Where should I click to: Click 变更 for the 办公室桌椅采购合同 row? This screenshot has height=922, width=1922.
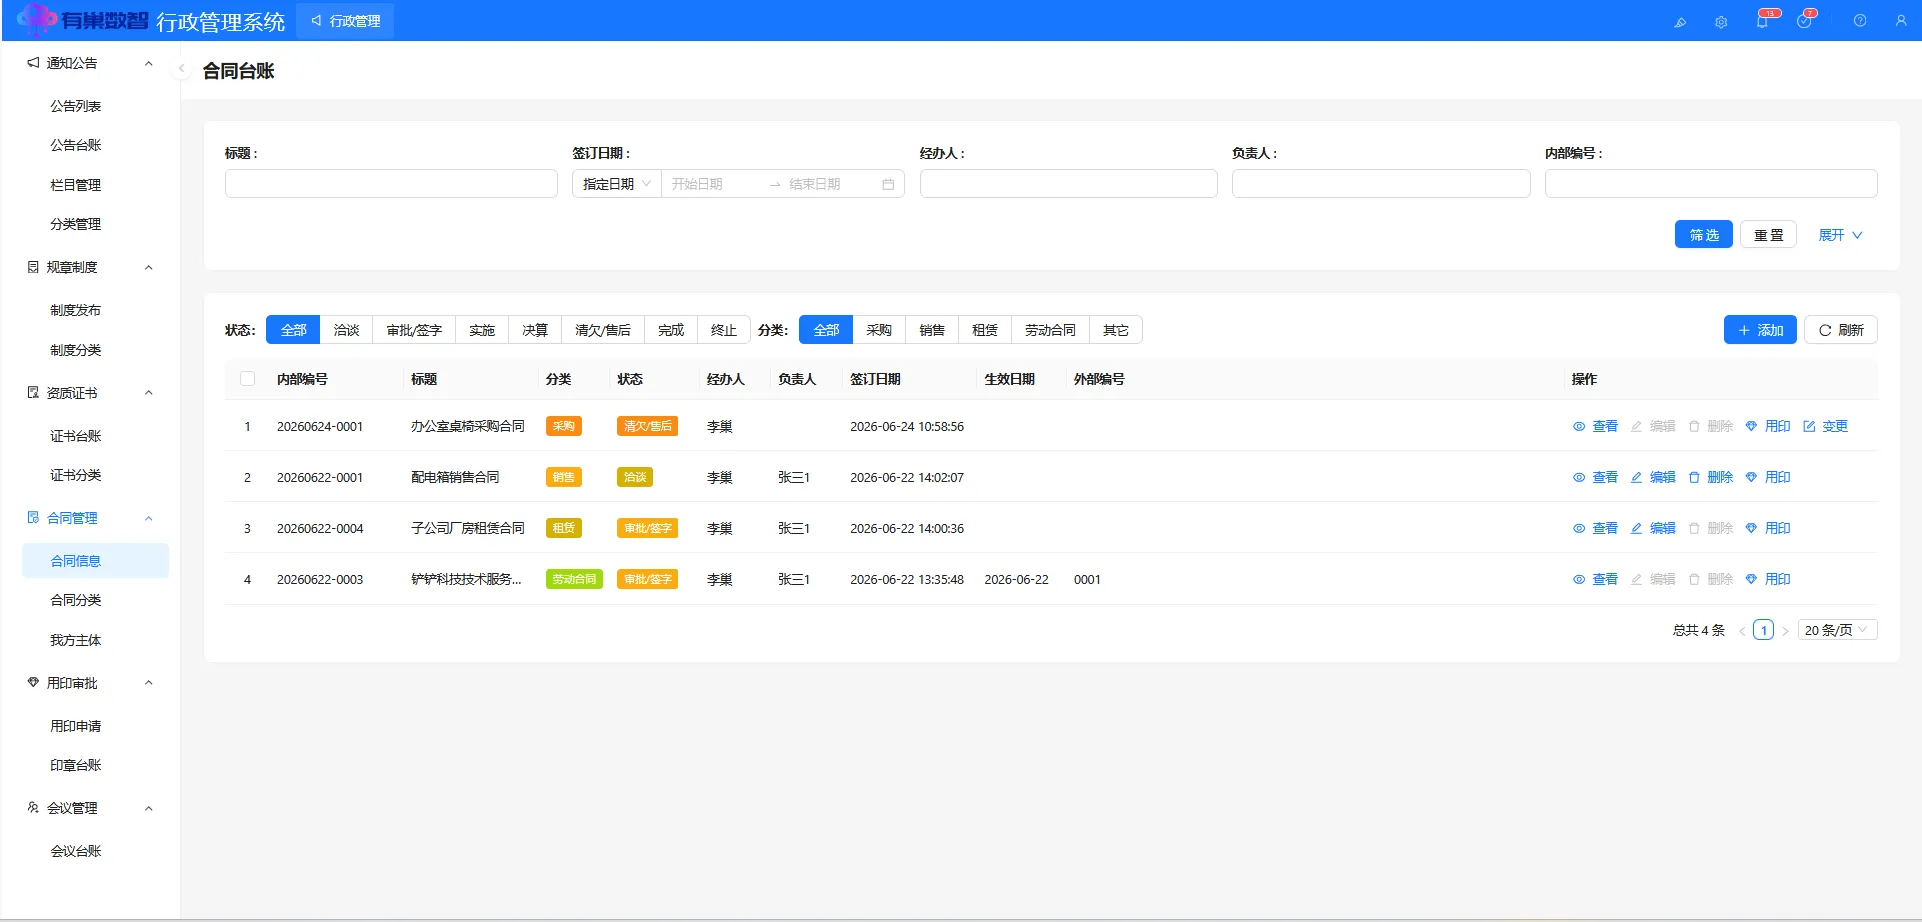click(1825, 426)
